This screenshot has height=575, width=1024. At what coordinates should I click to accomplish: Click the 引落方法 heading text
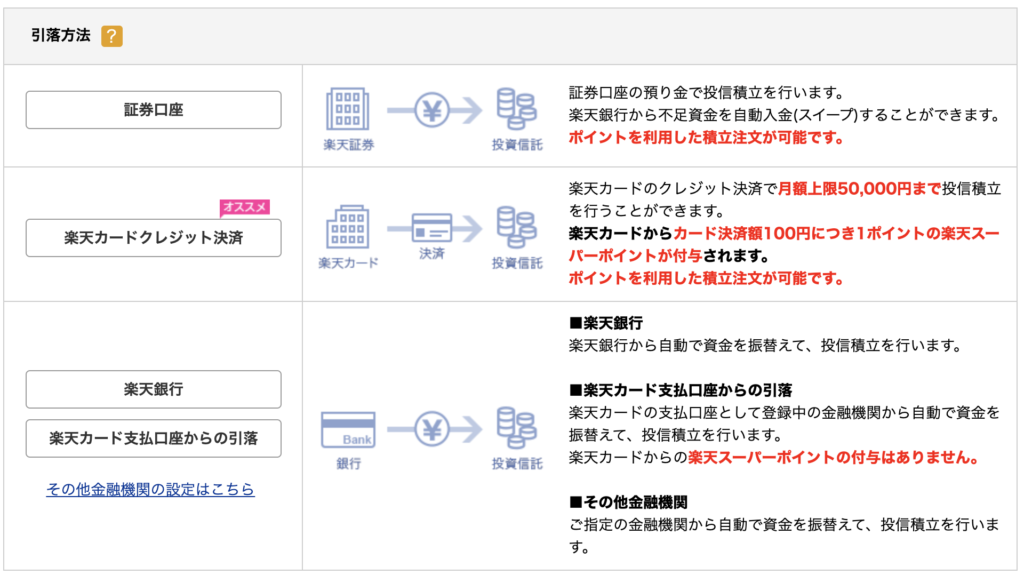click(x=61, y=35)
